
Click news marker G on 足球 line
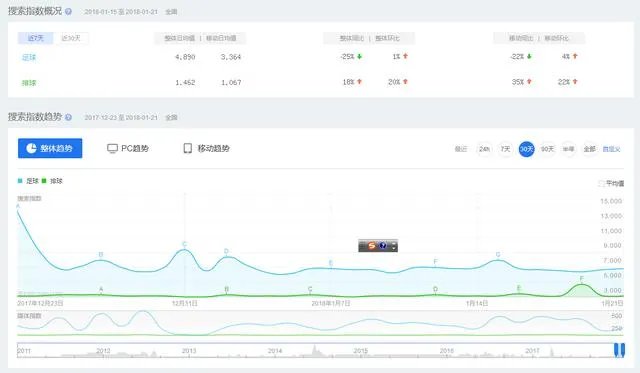coord(498,254)
